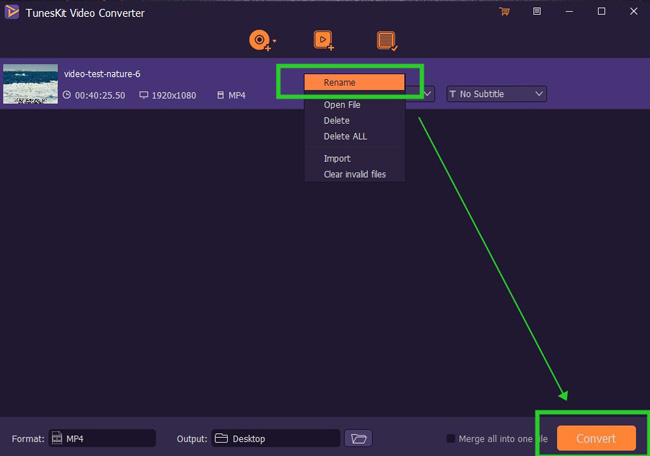Click the 00:40:25.50 duration text
The image size is (650, 456).
pyautogui.click(x=100, y=95)
